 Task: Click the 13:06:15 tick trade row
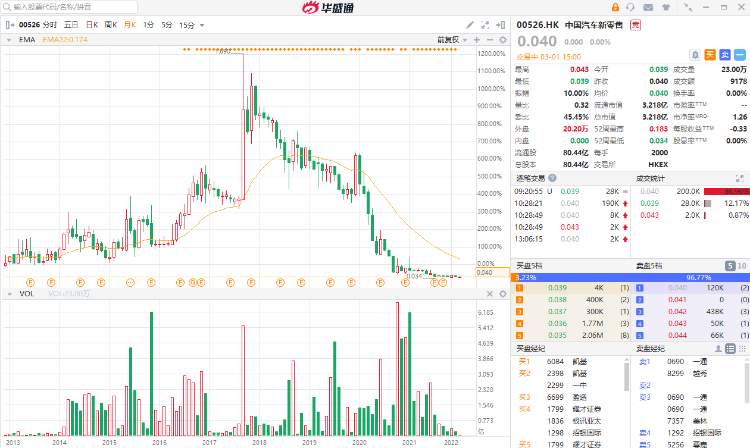click(x=572, y=239)
